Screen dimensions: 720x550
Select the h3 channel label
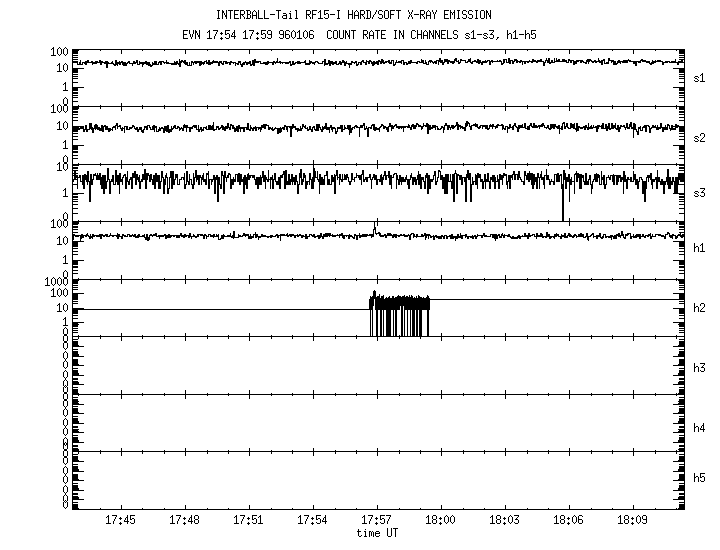[x=700, y=368]
